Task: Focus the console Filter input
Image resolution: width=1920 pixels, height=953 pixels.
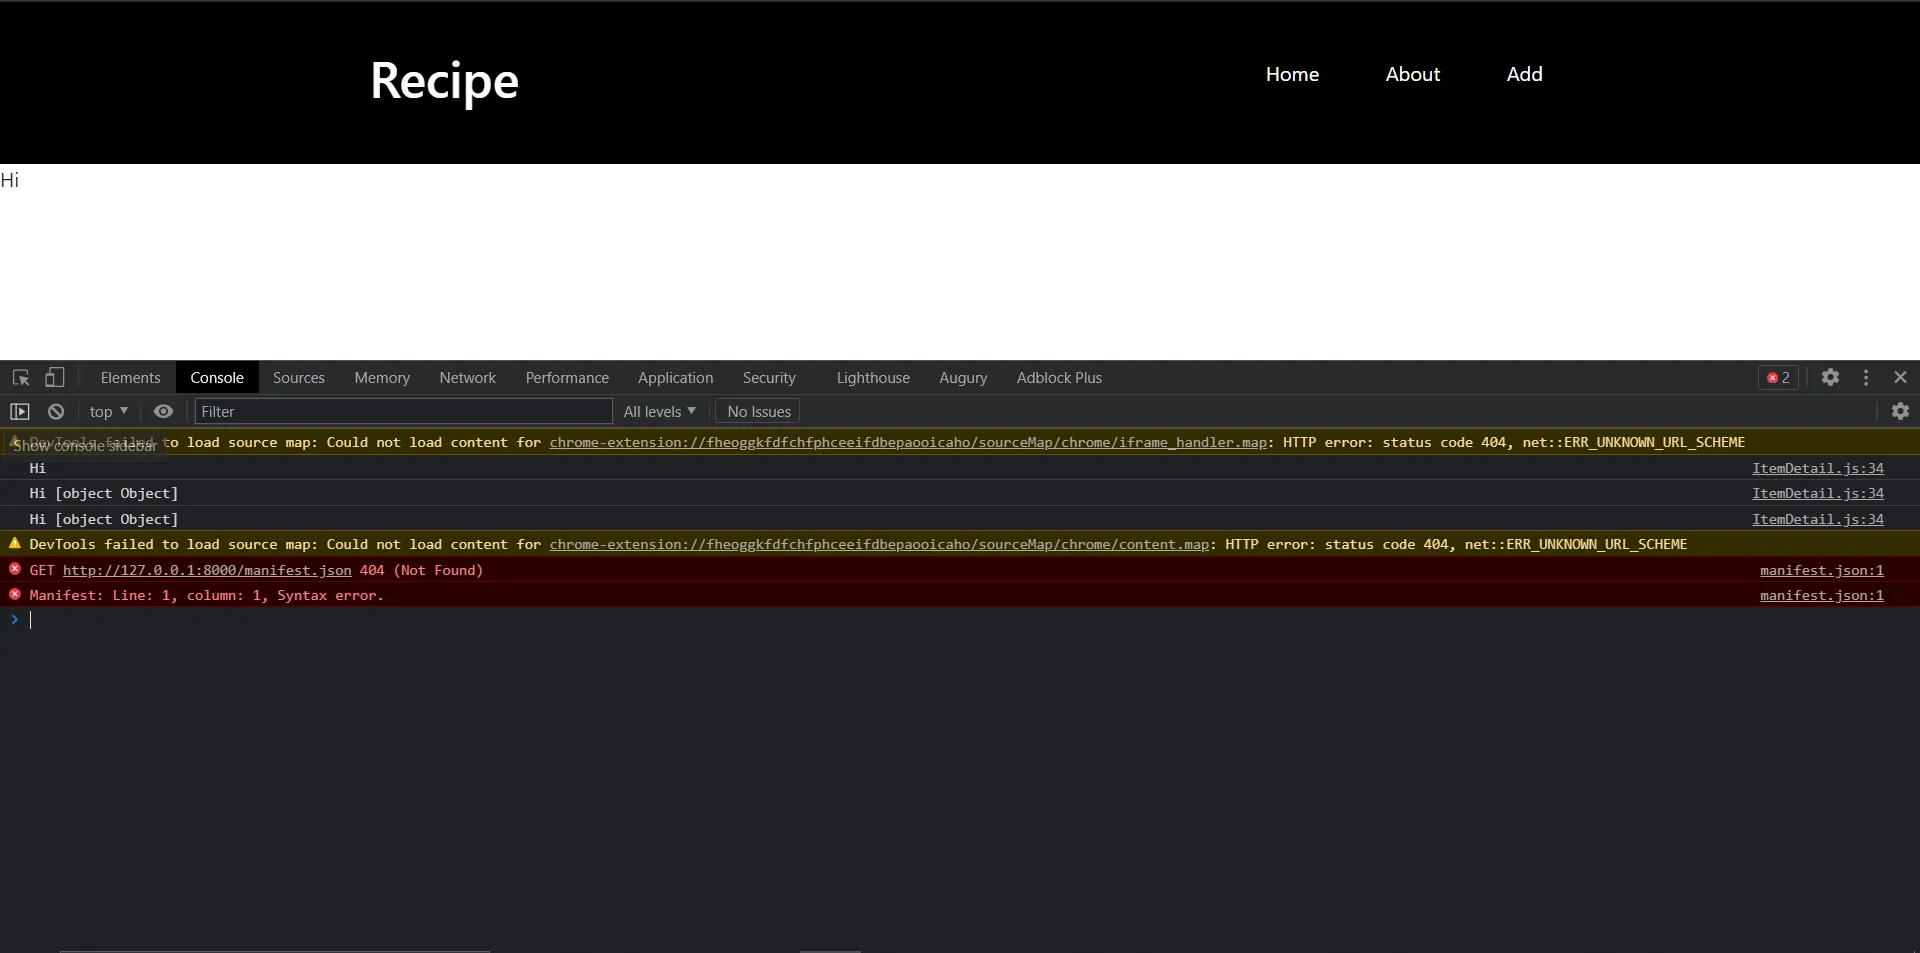Action: (x=404, y=412)
